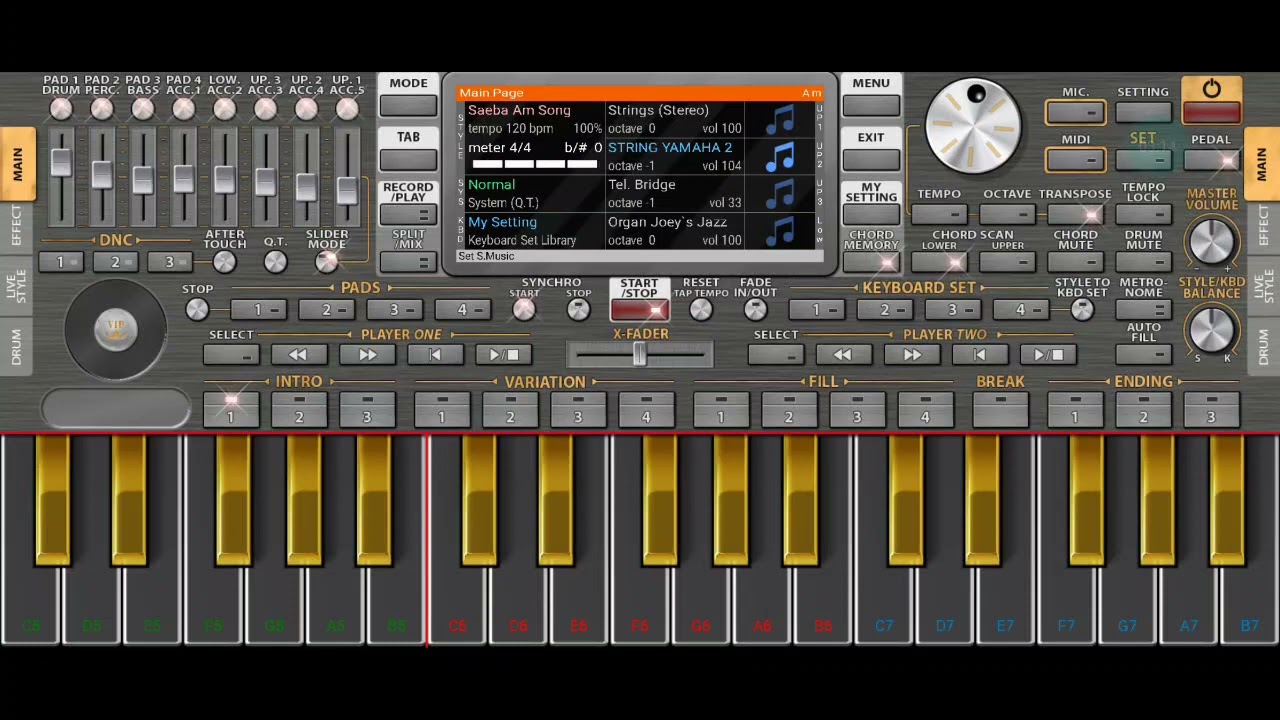Select the Strings (Stereo) music note icon
This screenshot has width=1280, height=720.
780,120
